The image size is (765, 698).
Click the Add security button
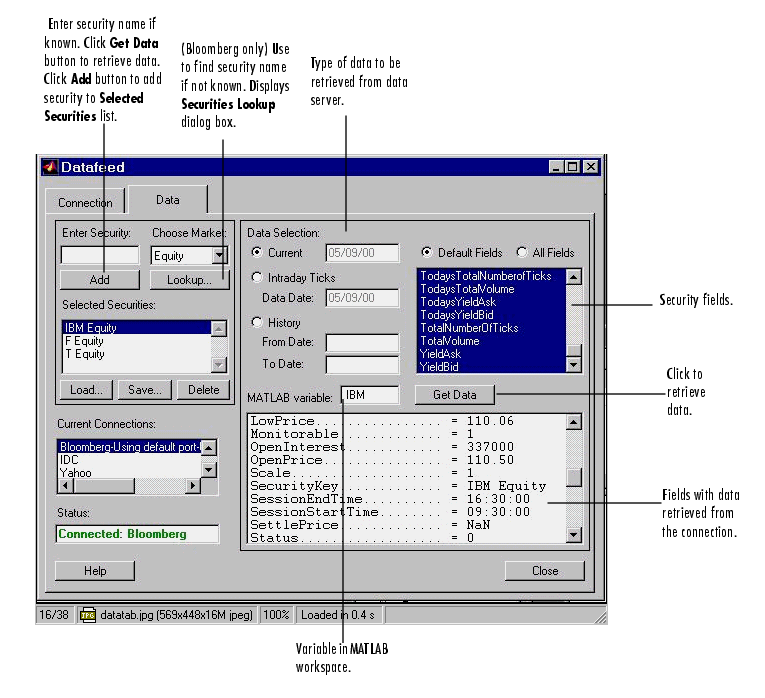[99, 280]
